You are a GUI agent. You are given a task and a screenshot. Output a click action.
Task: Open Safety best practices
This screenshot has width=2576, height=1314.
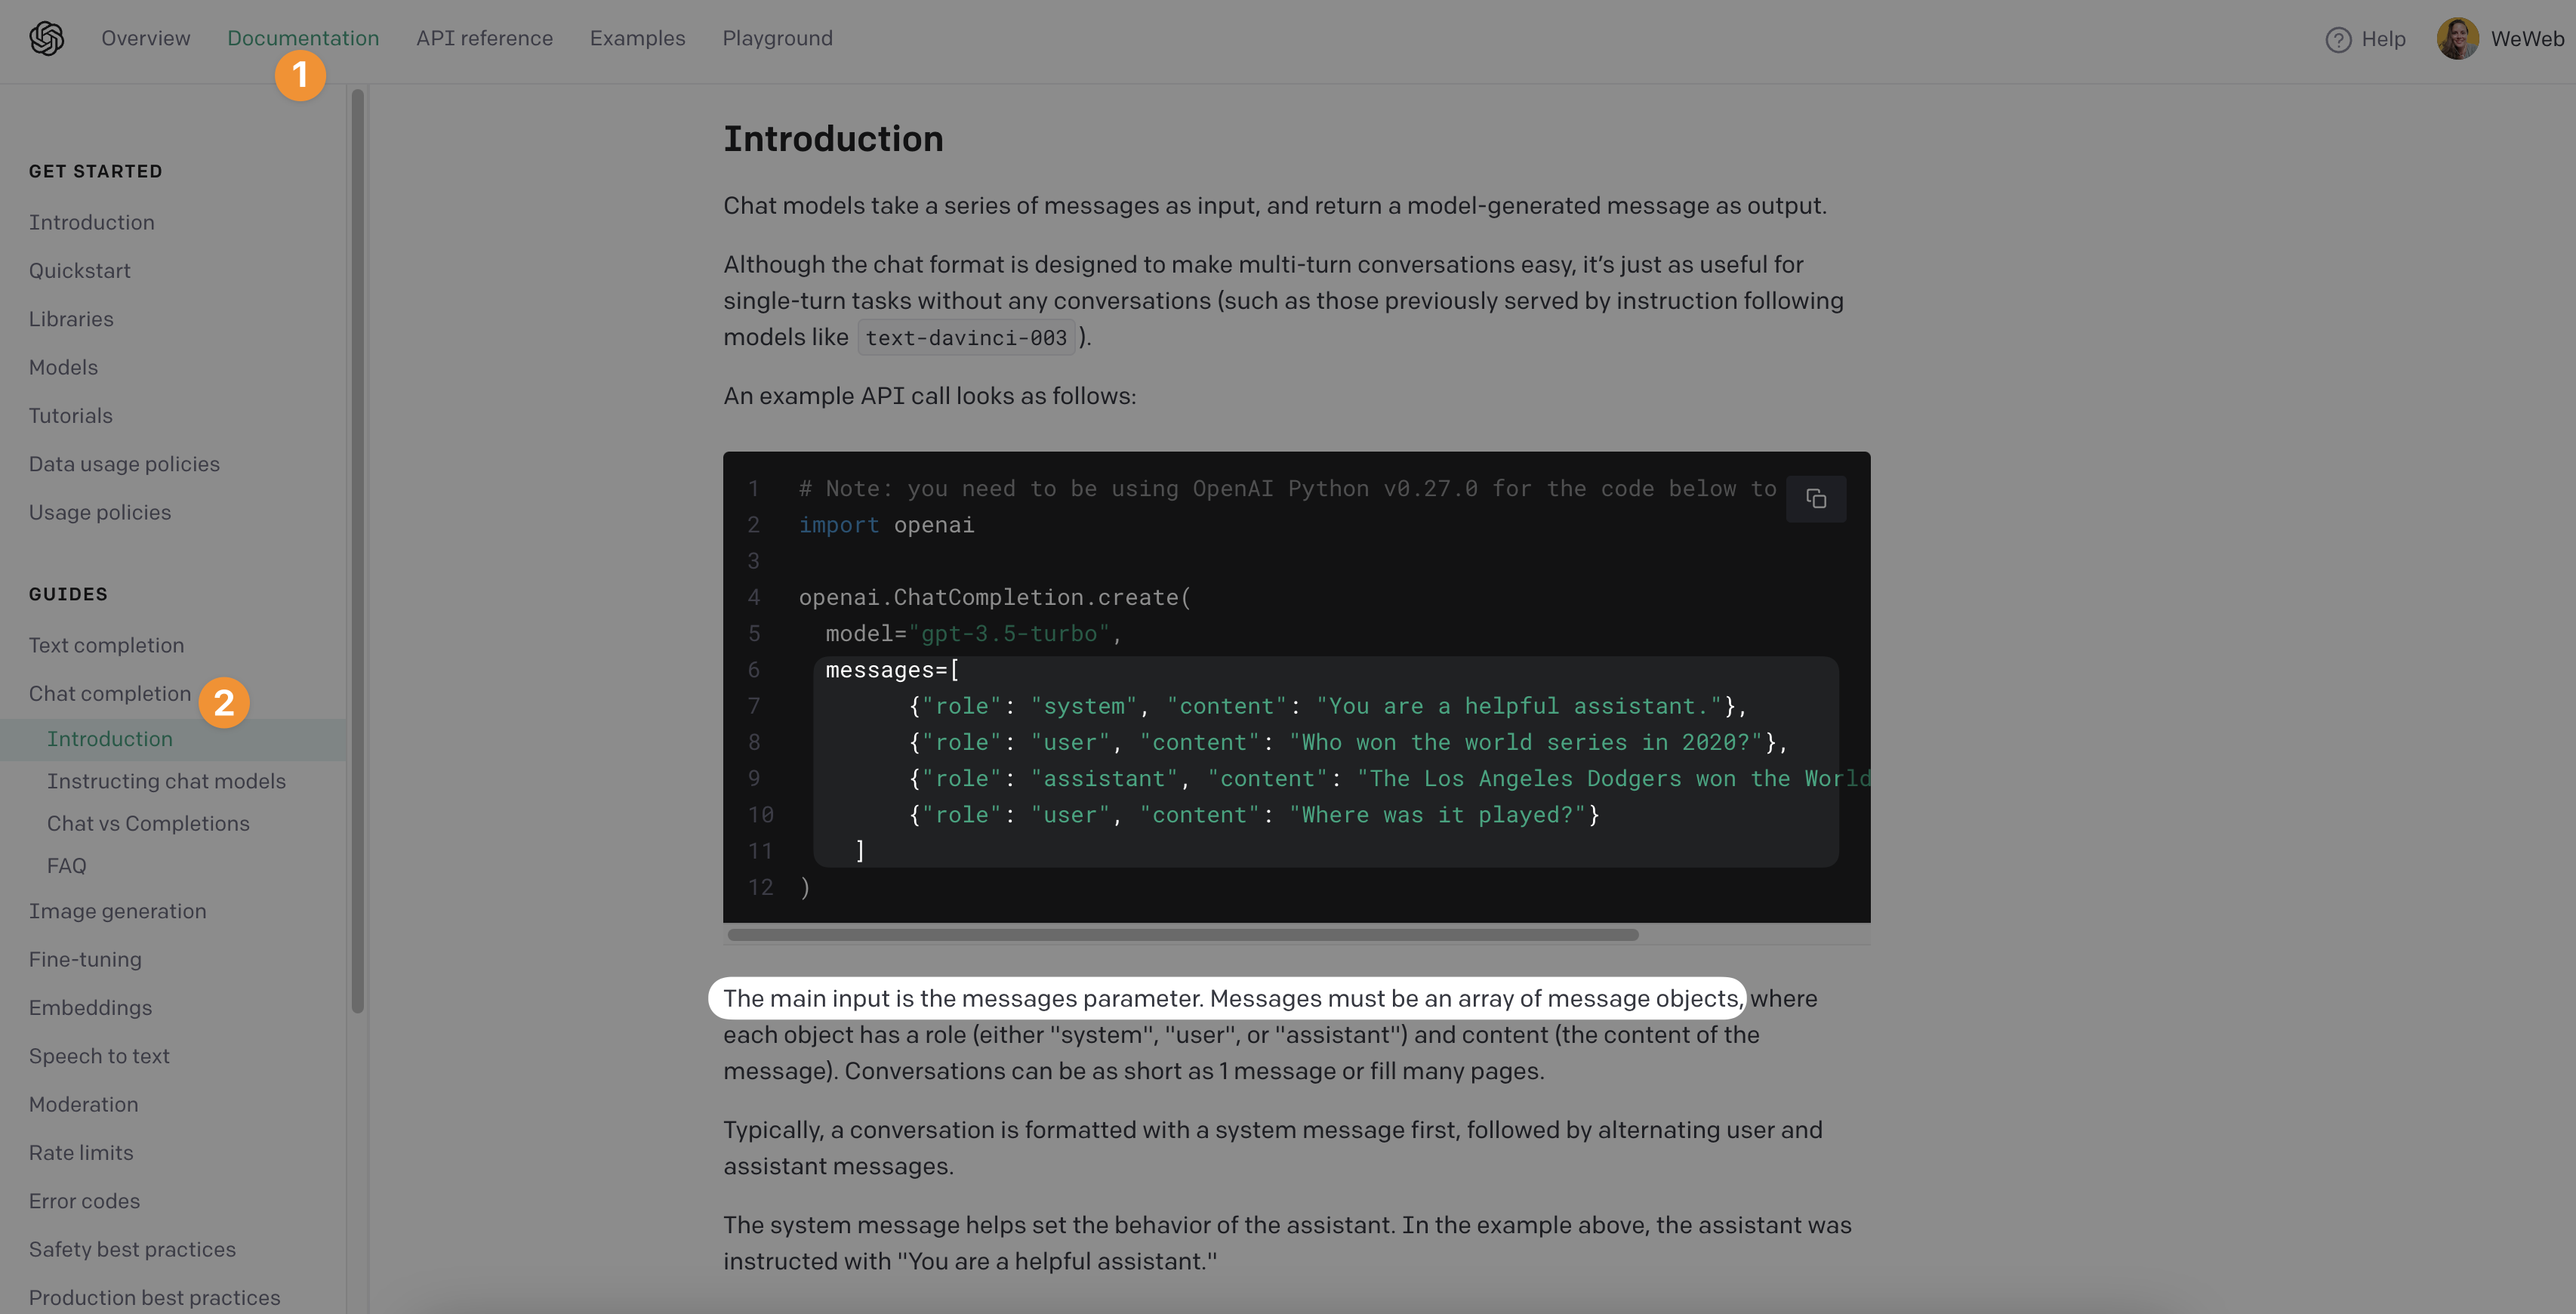click(x=132, y=1249)
